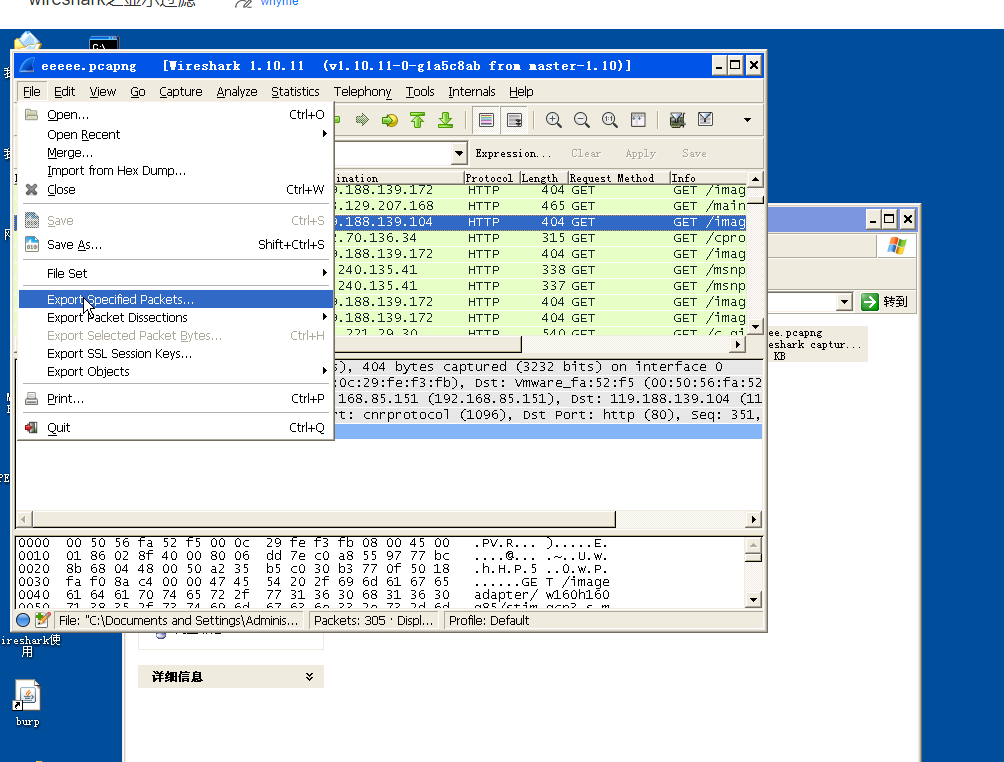Select the packet row with length 465
Image resolution: width=1004 pixels, height=762 pixels.
click(540, 206)
